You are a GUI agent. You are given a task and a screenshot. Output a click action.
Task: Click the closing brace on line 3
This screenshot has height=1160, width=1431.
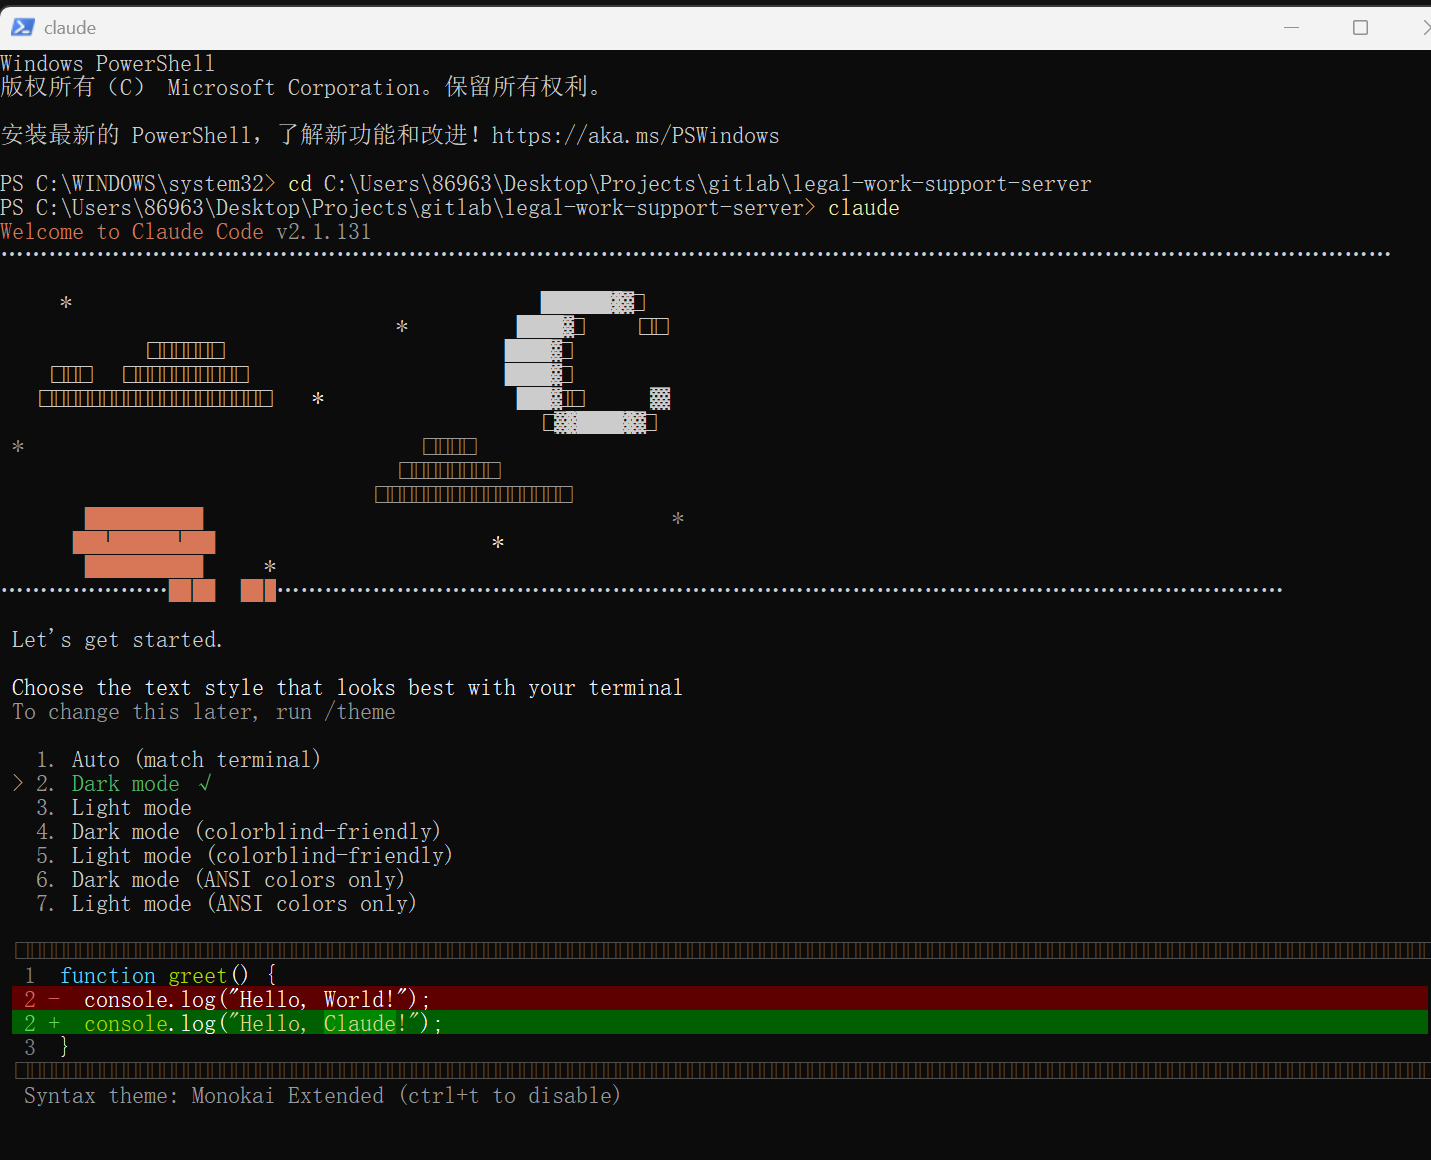point(65,1047)
